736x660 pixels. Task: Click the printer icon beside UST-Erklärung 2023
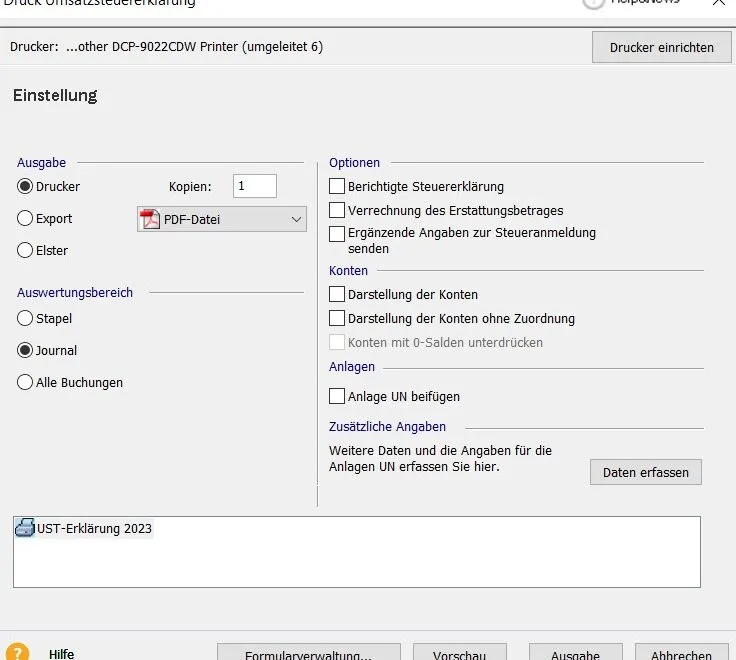coord(24,528)
